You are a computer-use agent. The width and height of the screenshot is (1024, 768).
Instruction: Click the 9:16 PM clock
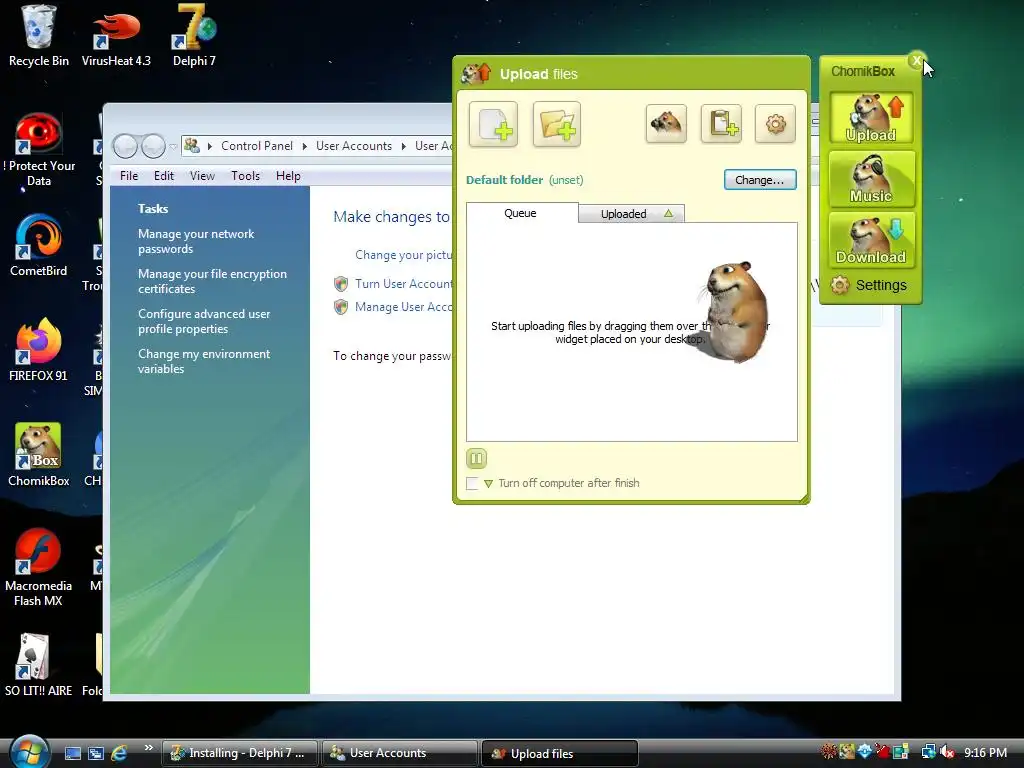pyautogui.click(x=985, y=753)
